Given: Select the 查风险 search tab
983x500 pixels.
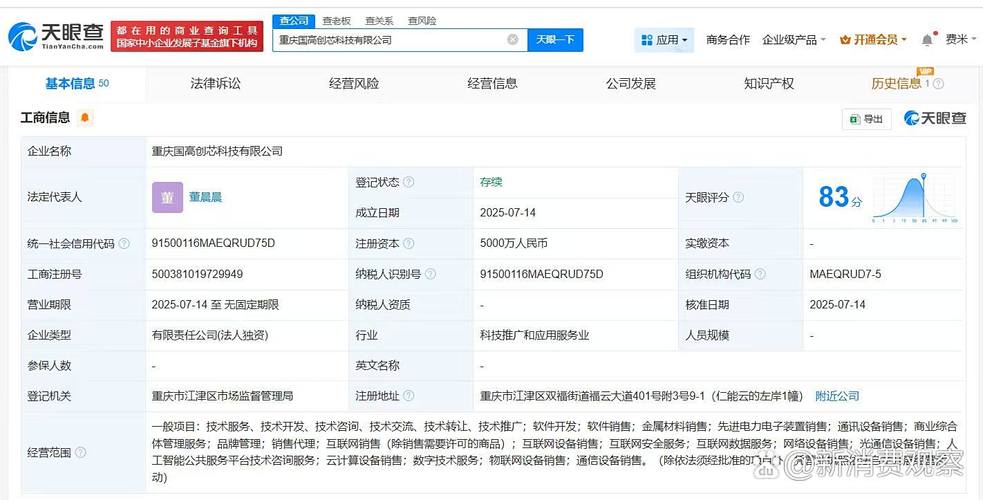Looking at the screenshot, I should point(422,21).
